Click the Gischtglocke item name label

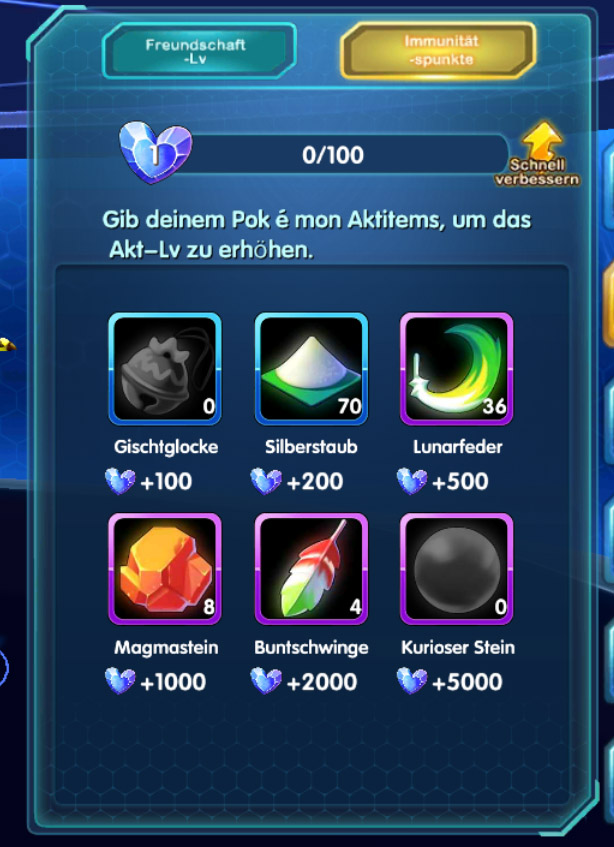pos(166,447)
